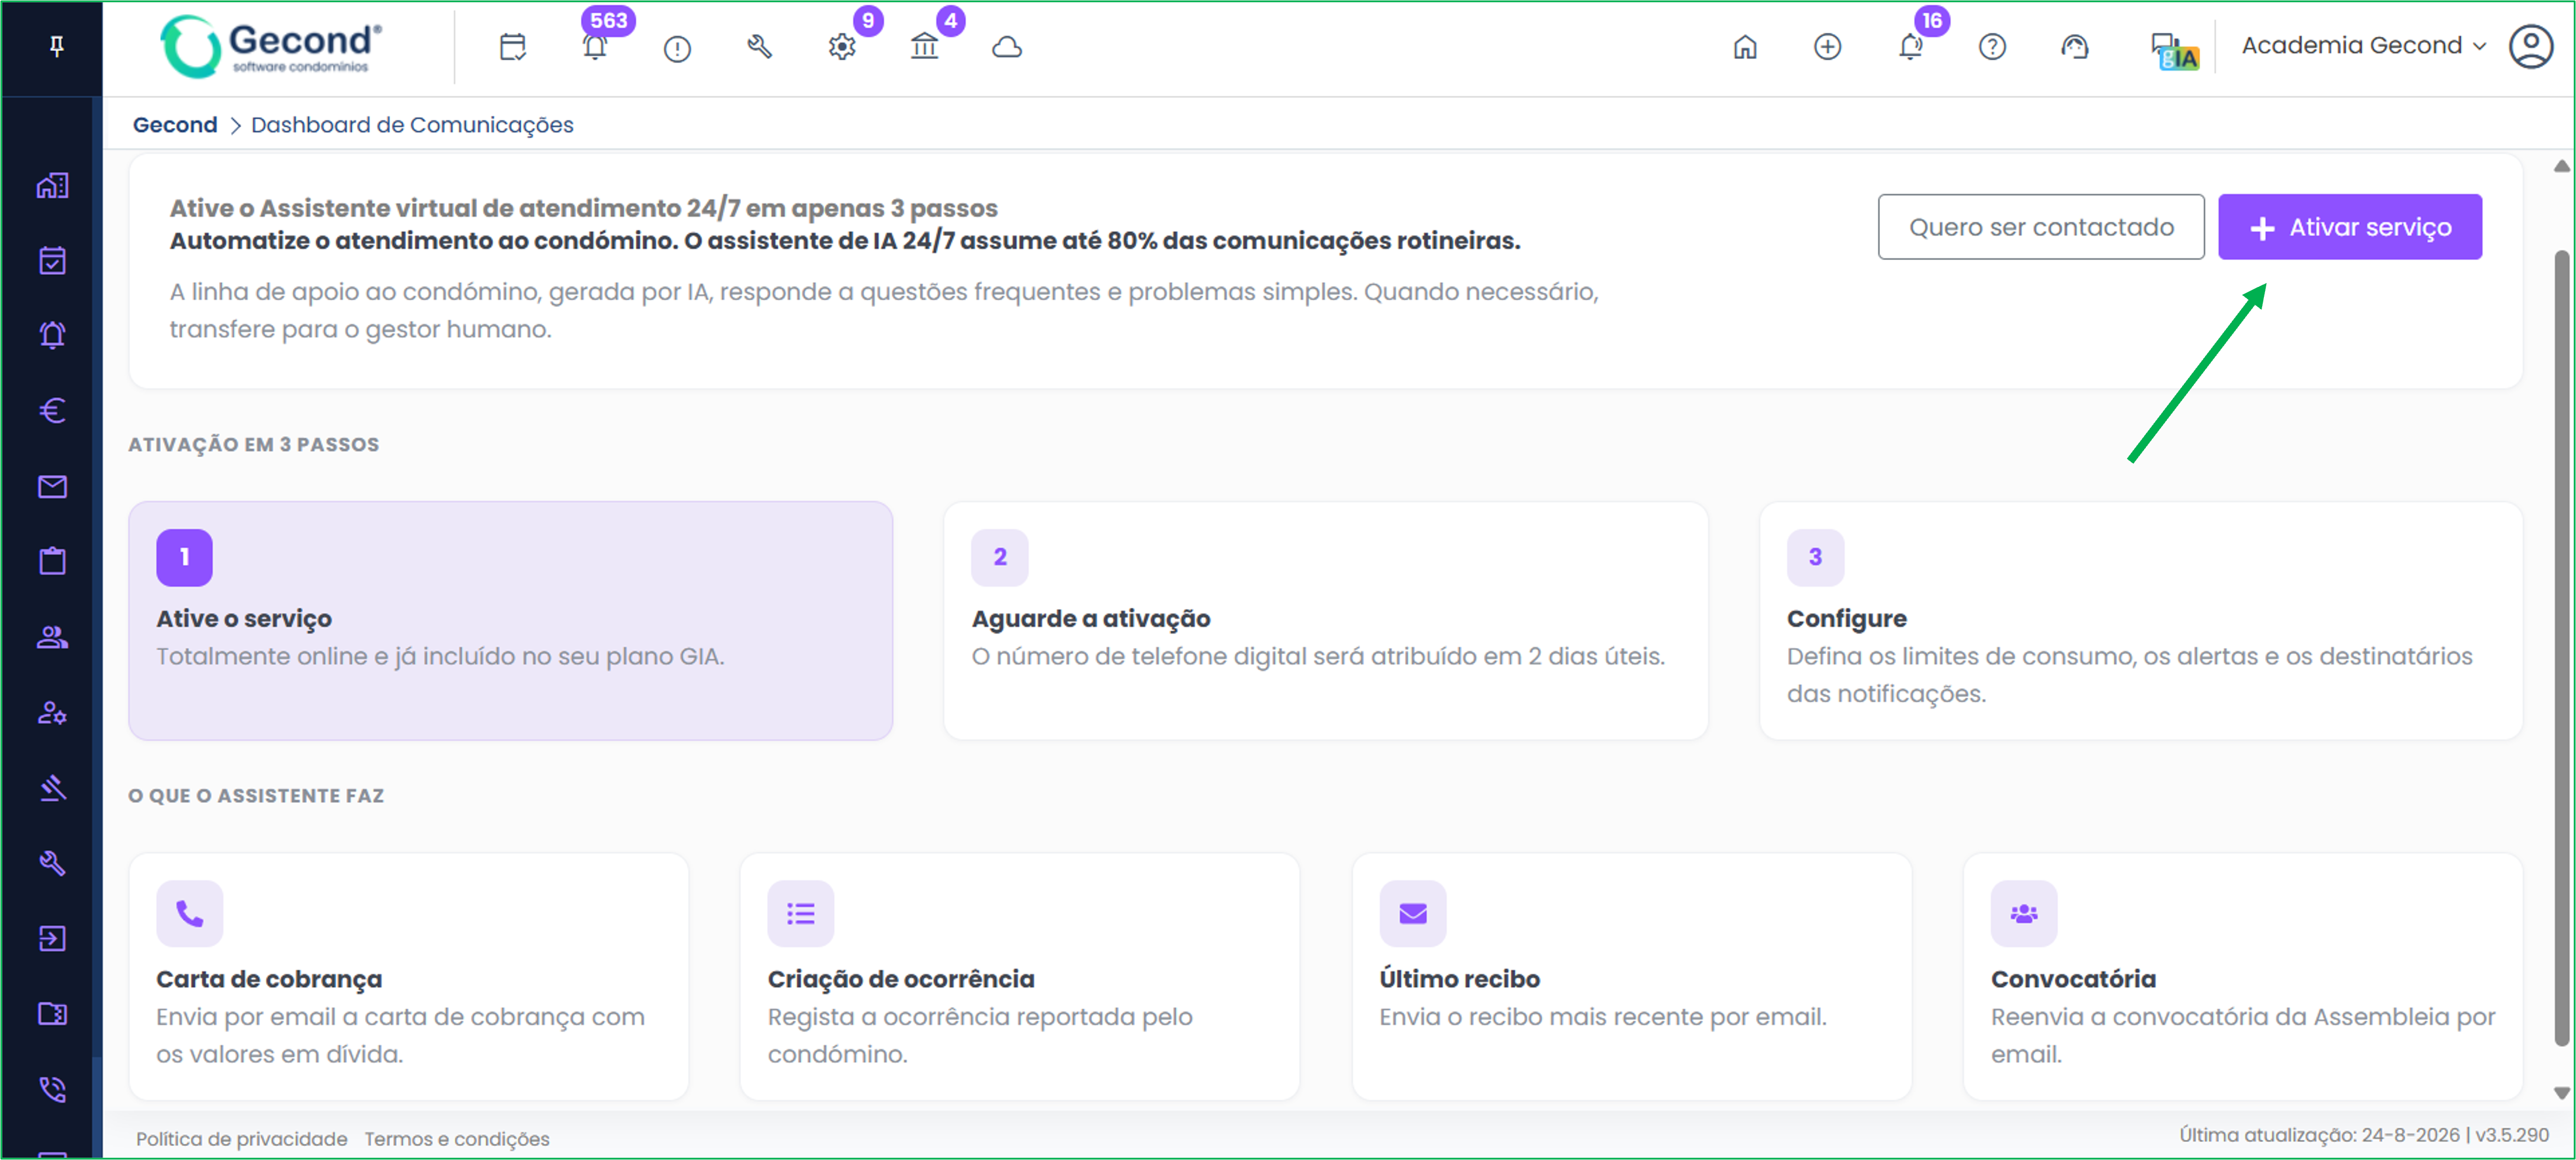The image size is (2576, 1160).
Task: Click the Carta de cobrança phone icon
Action: tap(190, 913)
